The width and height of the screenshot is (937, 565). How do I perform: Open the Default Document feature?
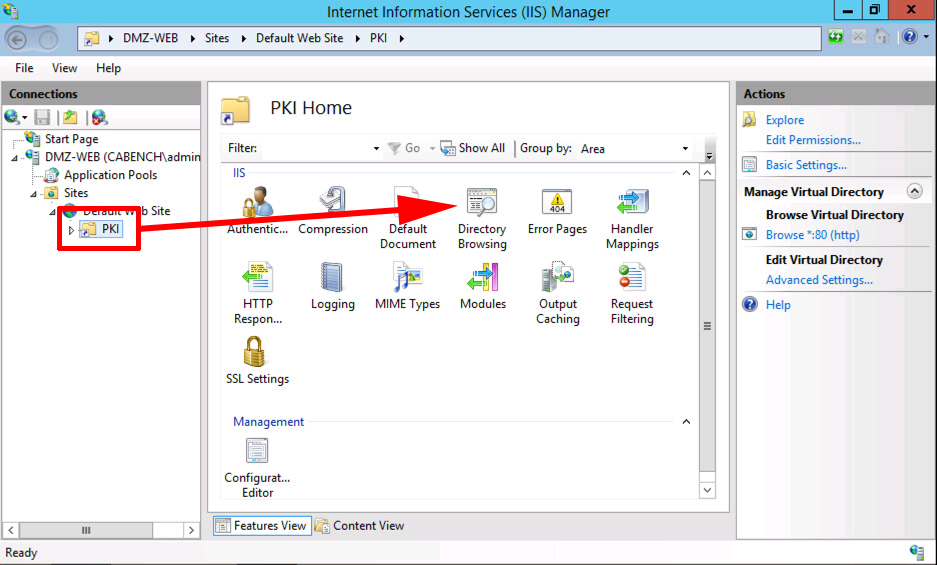coord(408,218)
